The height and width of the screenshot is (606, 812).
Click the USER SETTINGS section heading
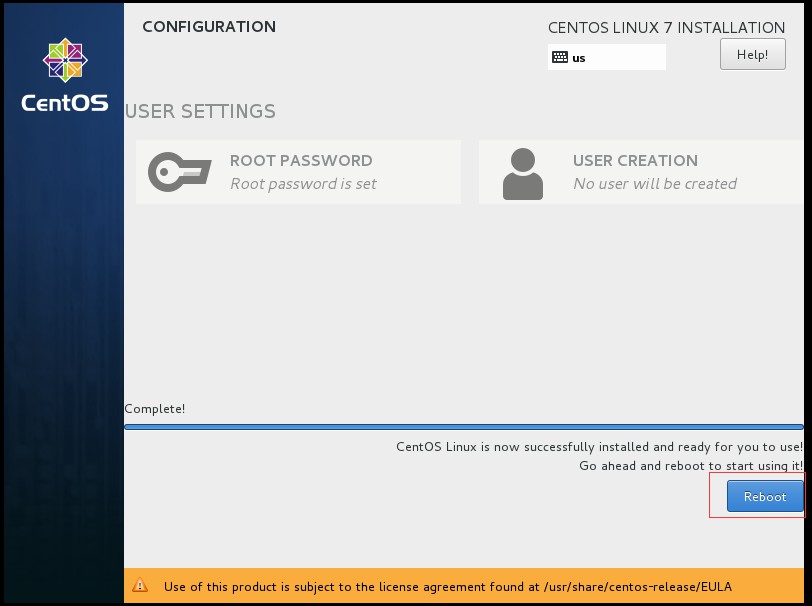click(200, 111)
